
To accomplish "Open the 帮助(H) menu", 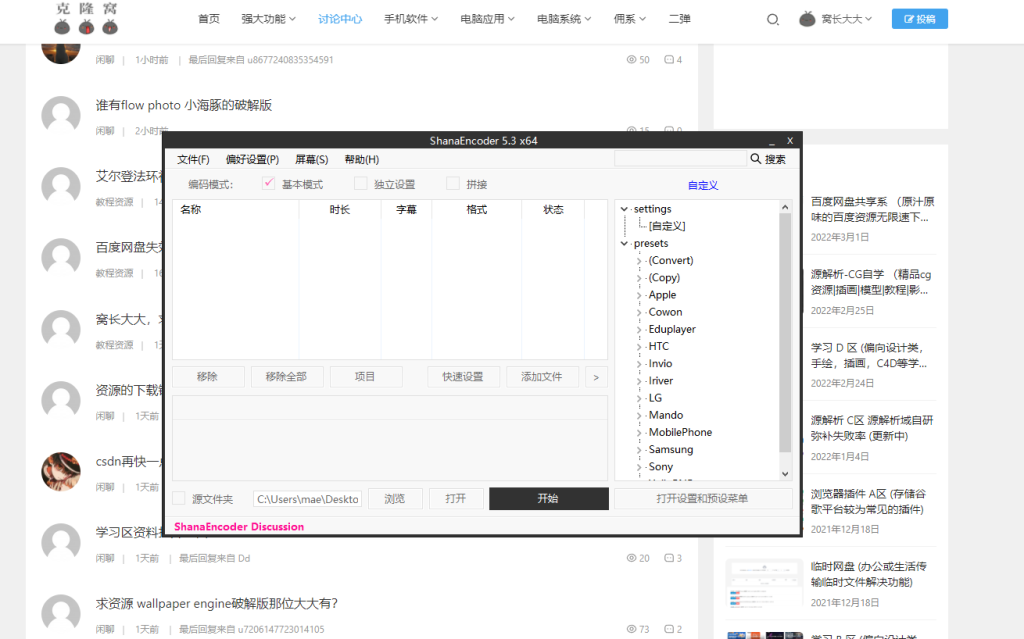I will 362,159.
